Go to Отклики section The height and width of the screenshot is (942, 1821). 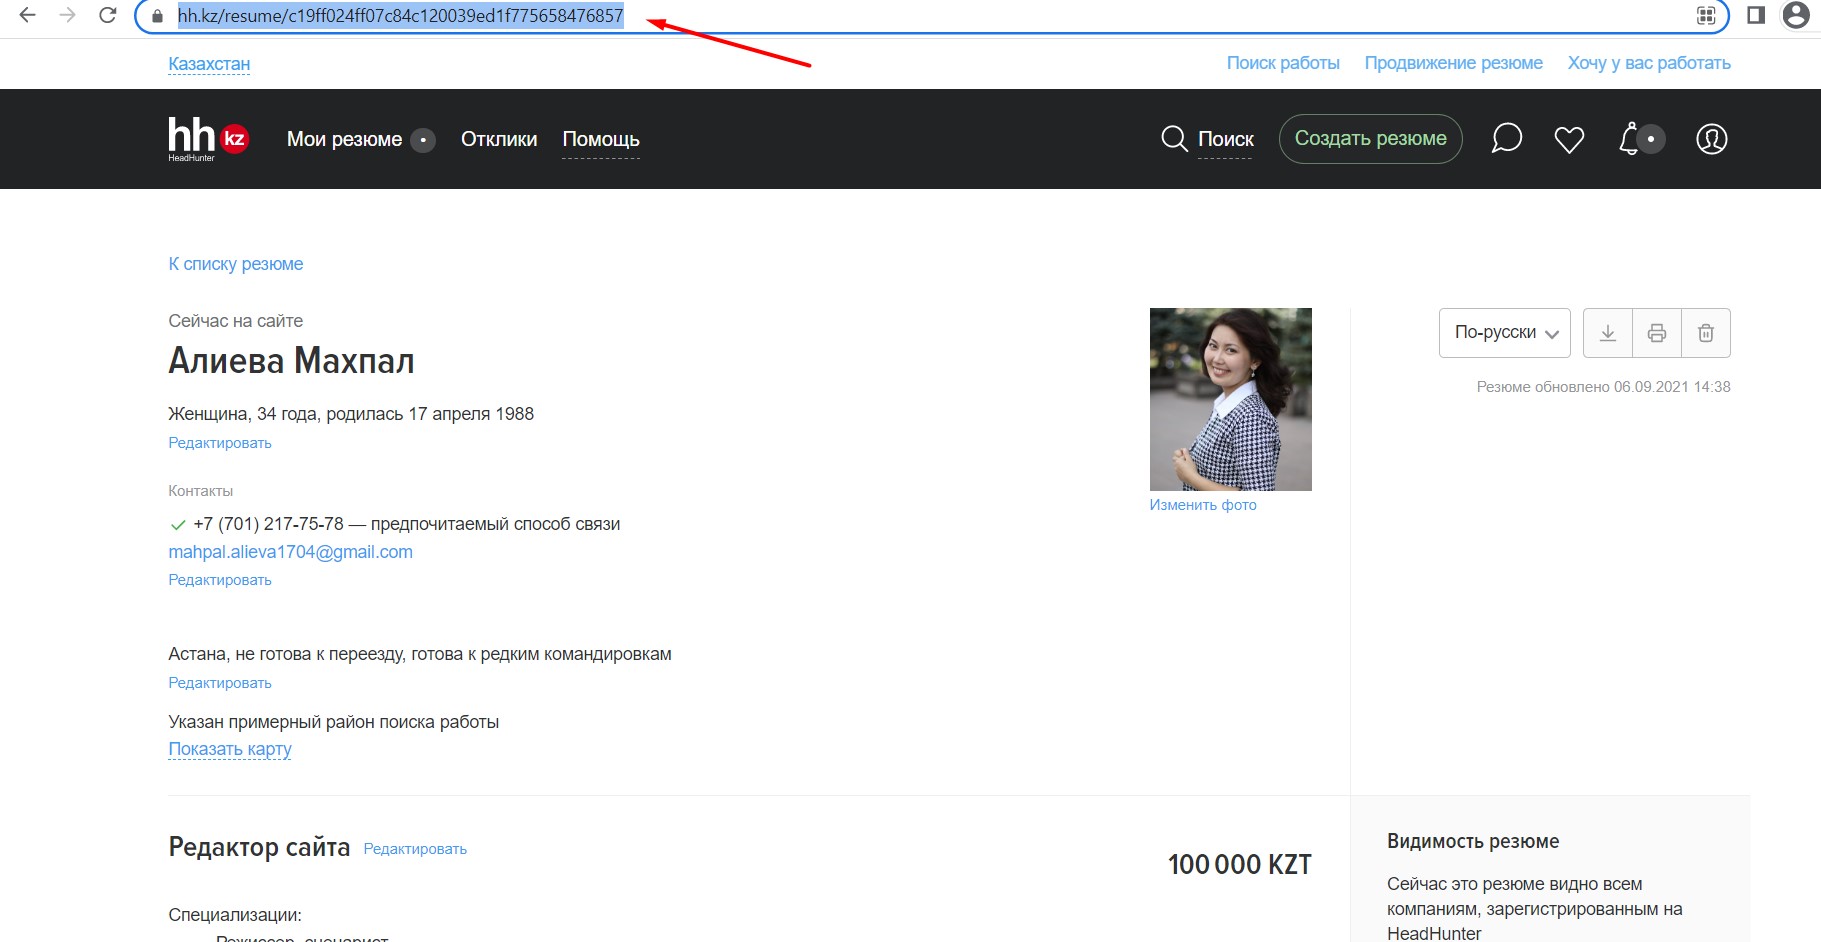tap(499, 139)
